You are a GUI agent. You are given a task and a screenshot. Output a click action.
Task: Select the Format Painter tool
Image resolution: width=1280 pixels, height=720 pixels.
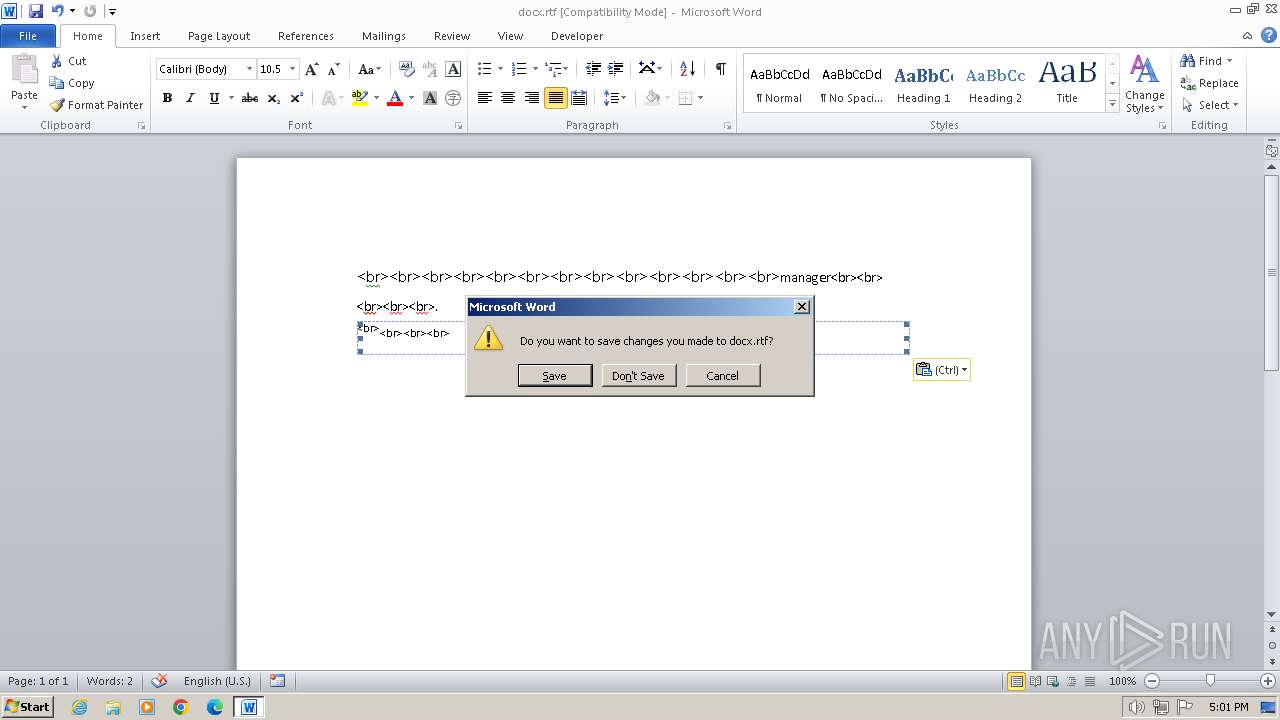point(97,105)
